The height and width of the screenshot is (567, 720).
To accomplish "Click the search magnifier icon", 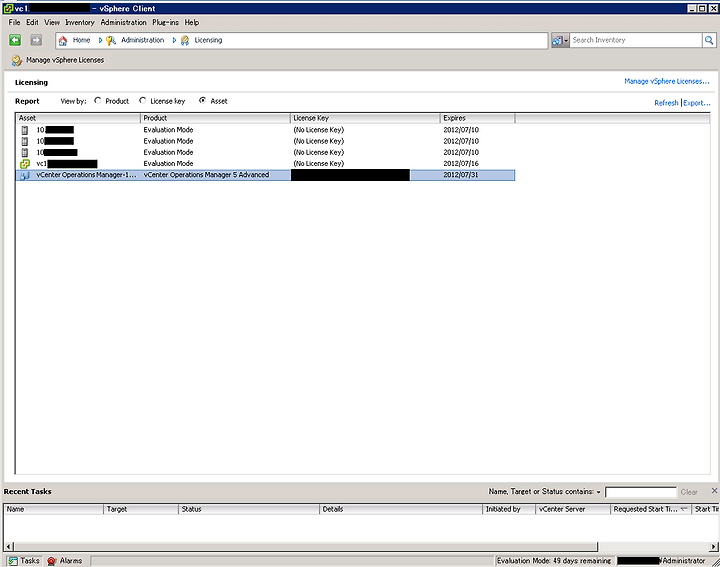I will click(x=709, y=40).
